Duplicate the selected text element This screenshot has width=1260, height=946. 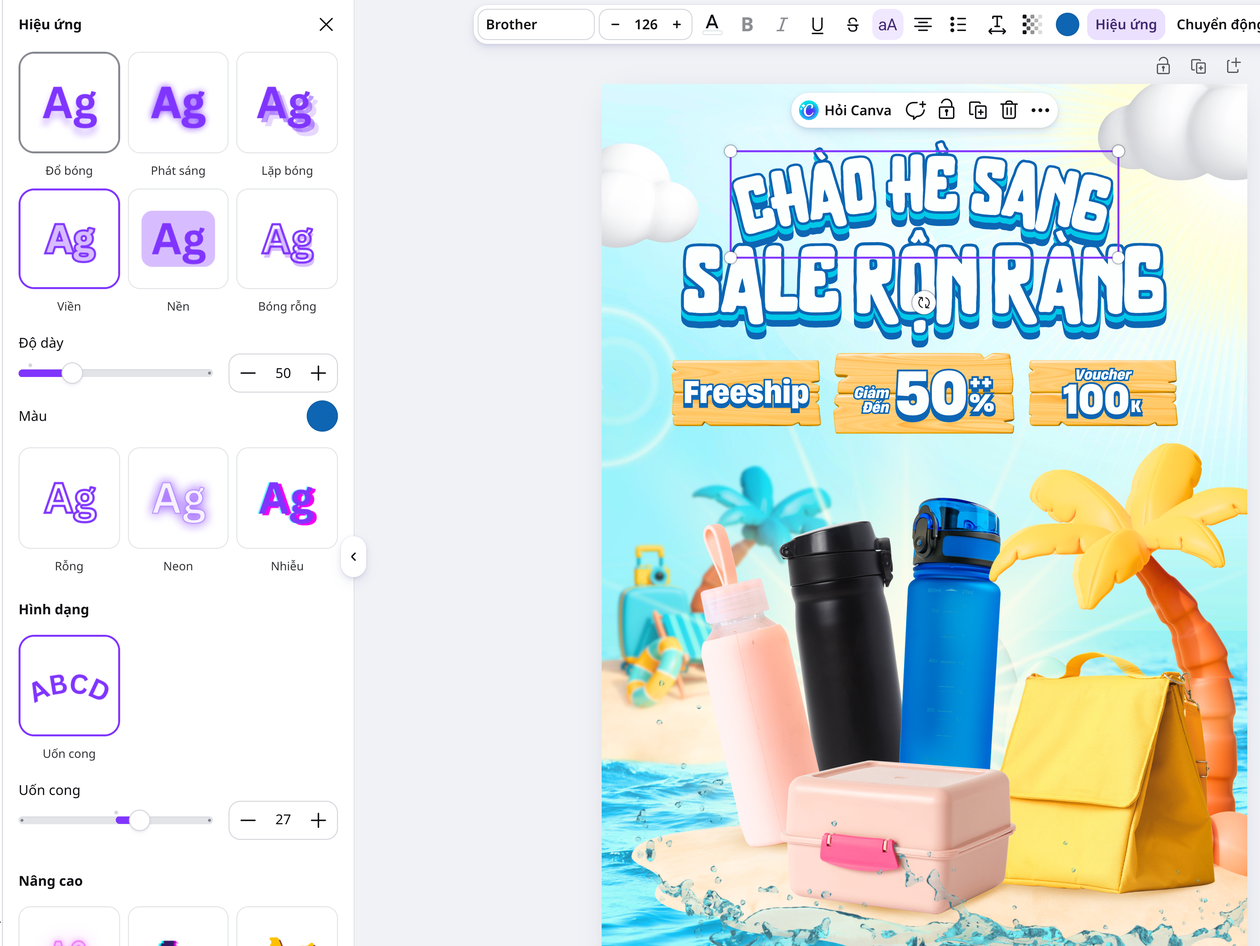(x=978, y=110)
